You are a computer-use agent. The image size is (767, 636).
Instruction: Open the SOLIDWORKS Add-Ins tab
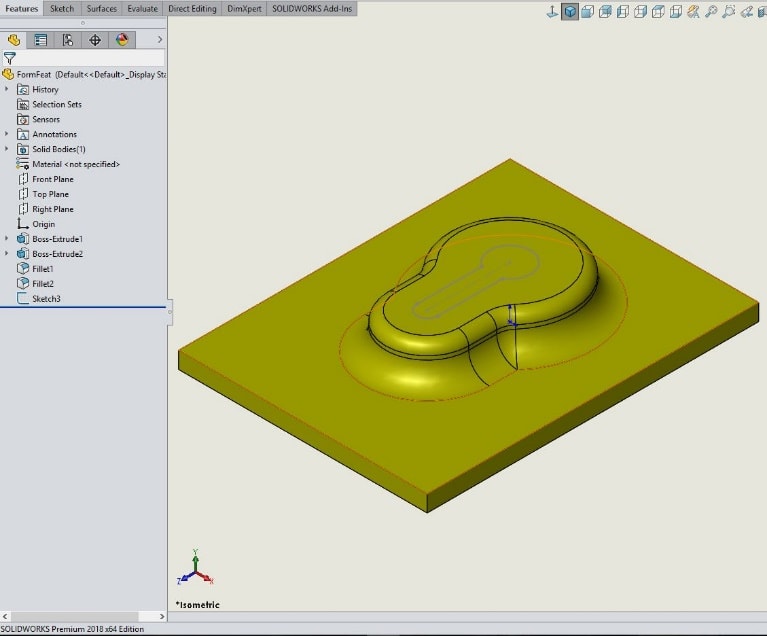coord(312,9)
